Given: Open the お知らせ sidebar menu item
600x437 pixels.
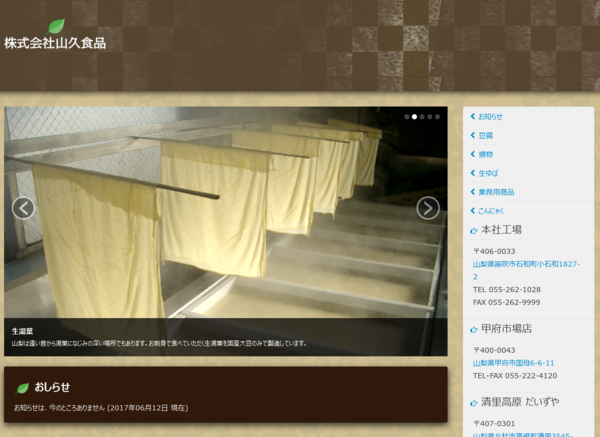Looking at the screenshot, I should pos(490,117).
